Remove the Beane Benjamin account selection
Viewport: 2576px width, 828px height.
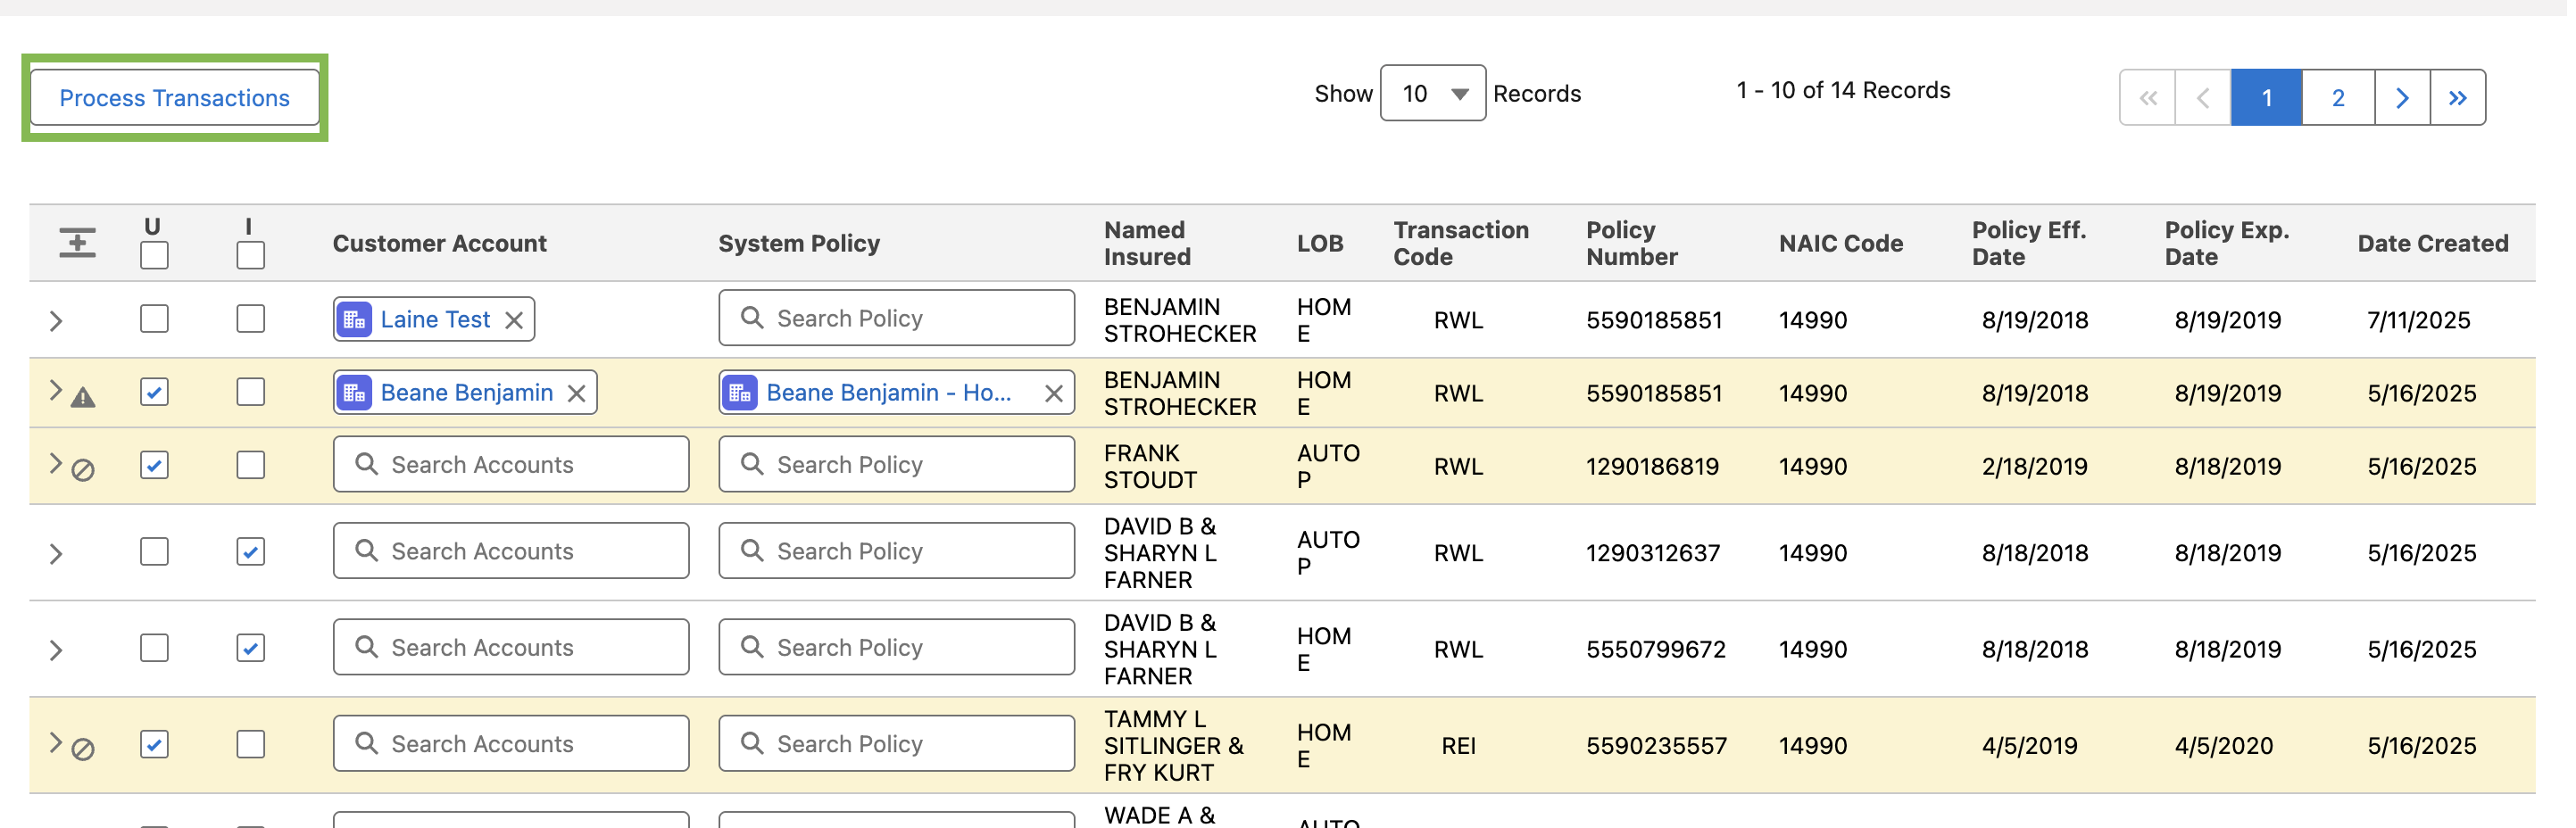(577, 394)
